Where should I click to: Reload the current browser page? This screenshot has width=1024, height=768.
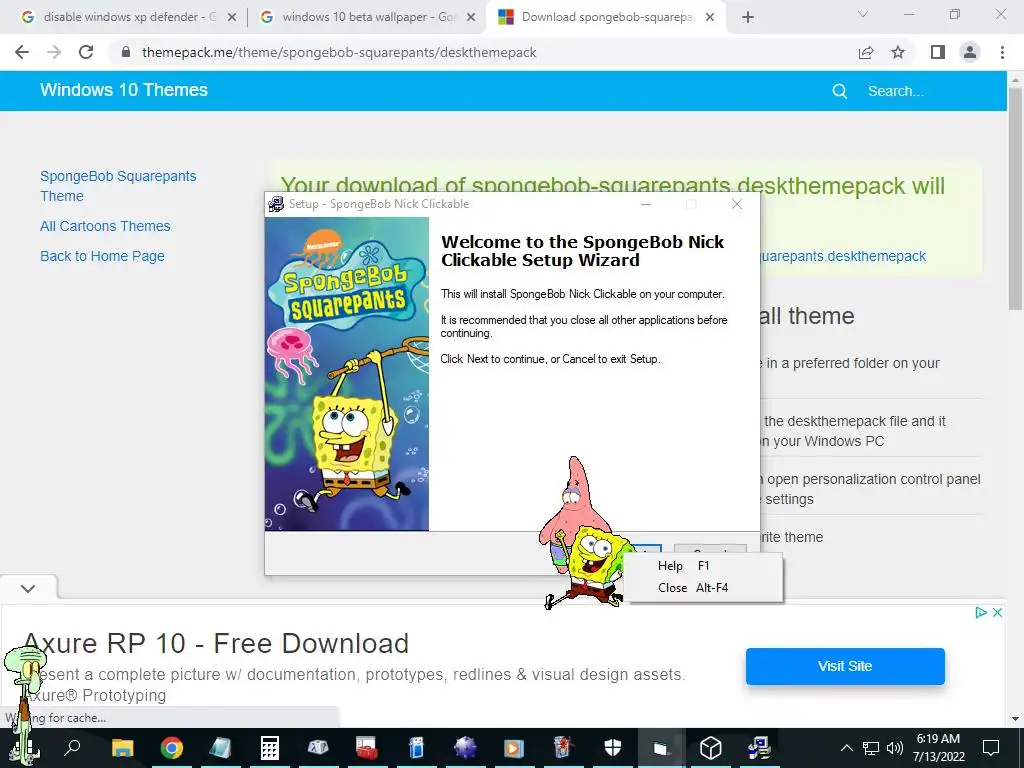click(x=86, y=52)
